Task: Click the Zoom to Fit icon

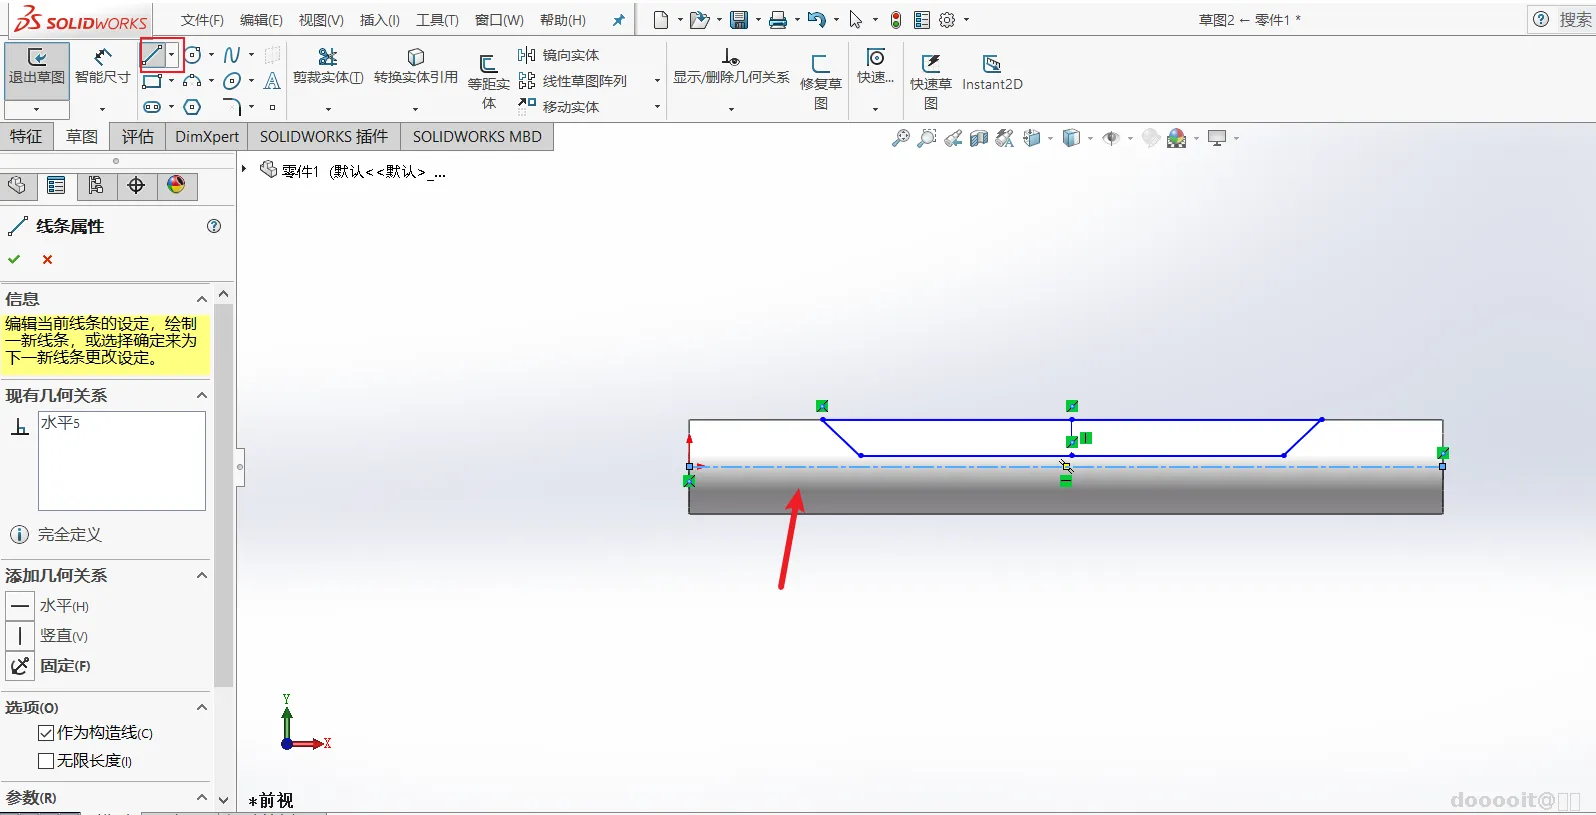Action: tap(901, 138)
